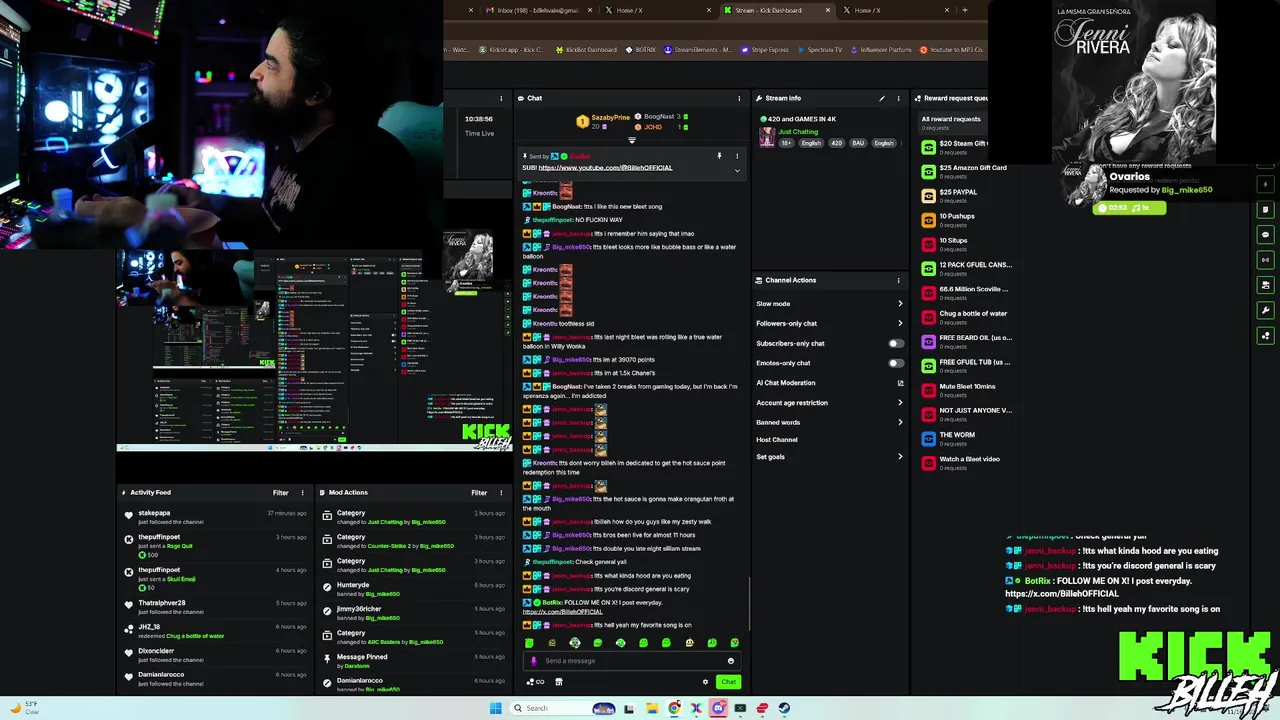Open the Stream info panel options menu

[x=898, y=98]
